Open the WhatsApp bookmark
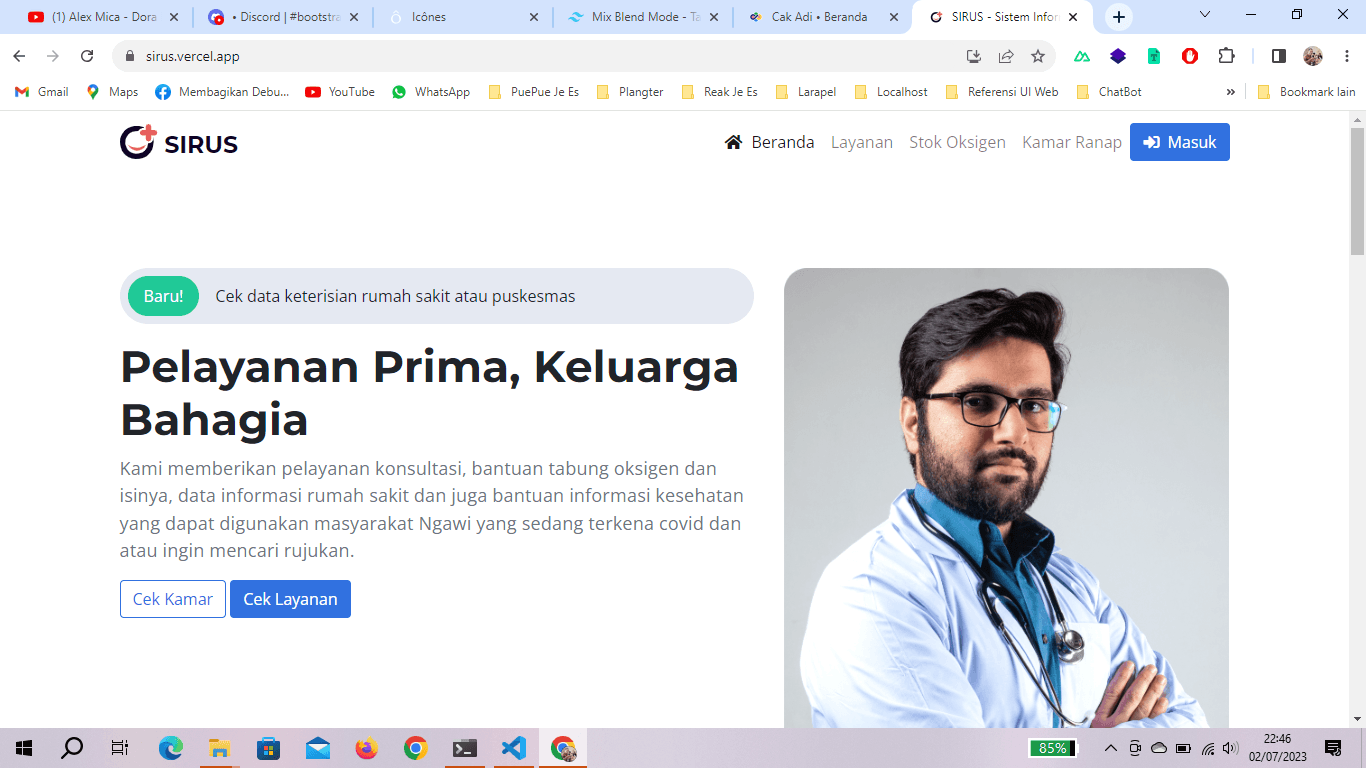The width and height of the screenshot is (1366, 768). click(431, 92)
